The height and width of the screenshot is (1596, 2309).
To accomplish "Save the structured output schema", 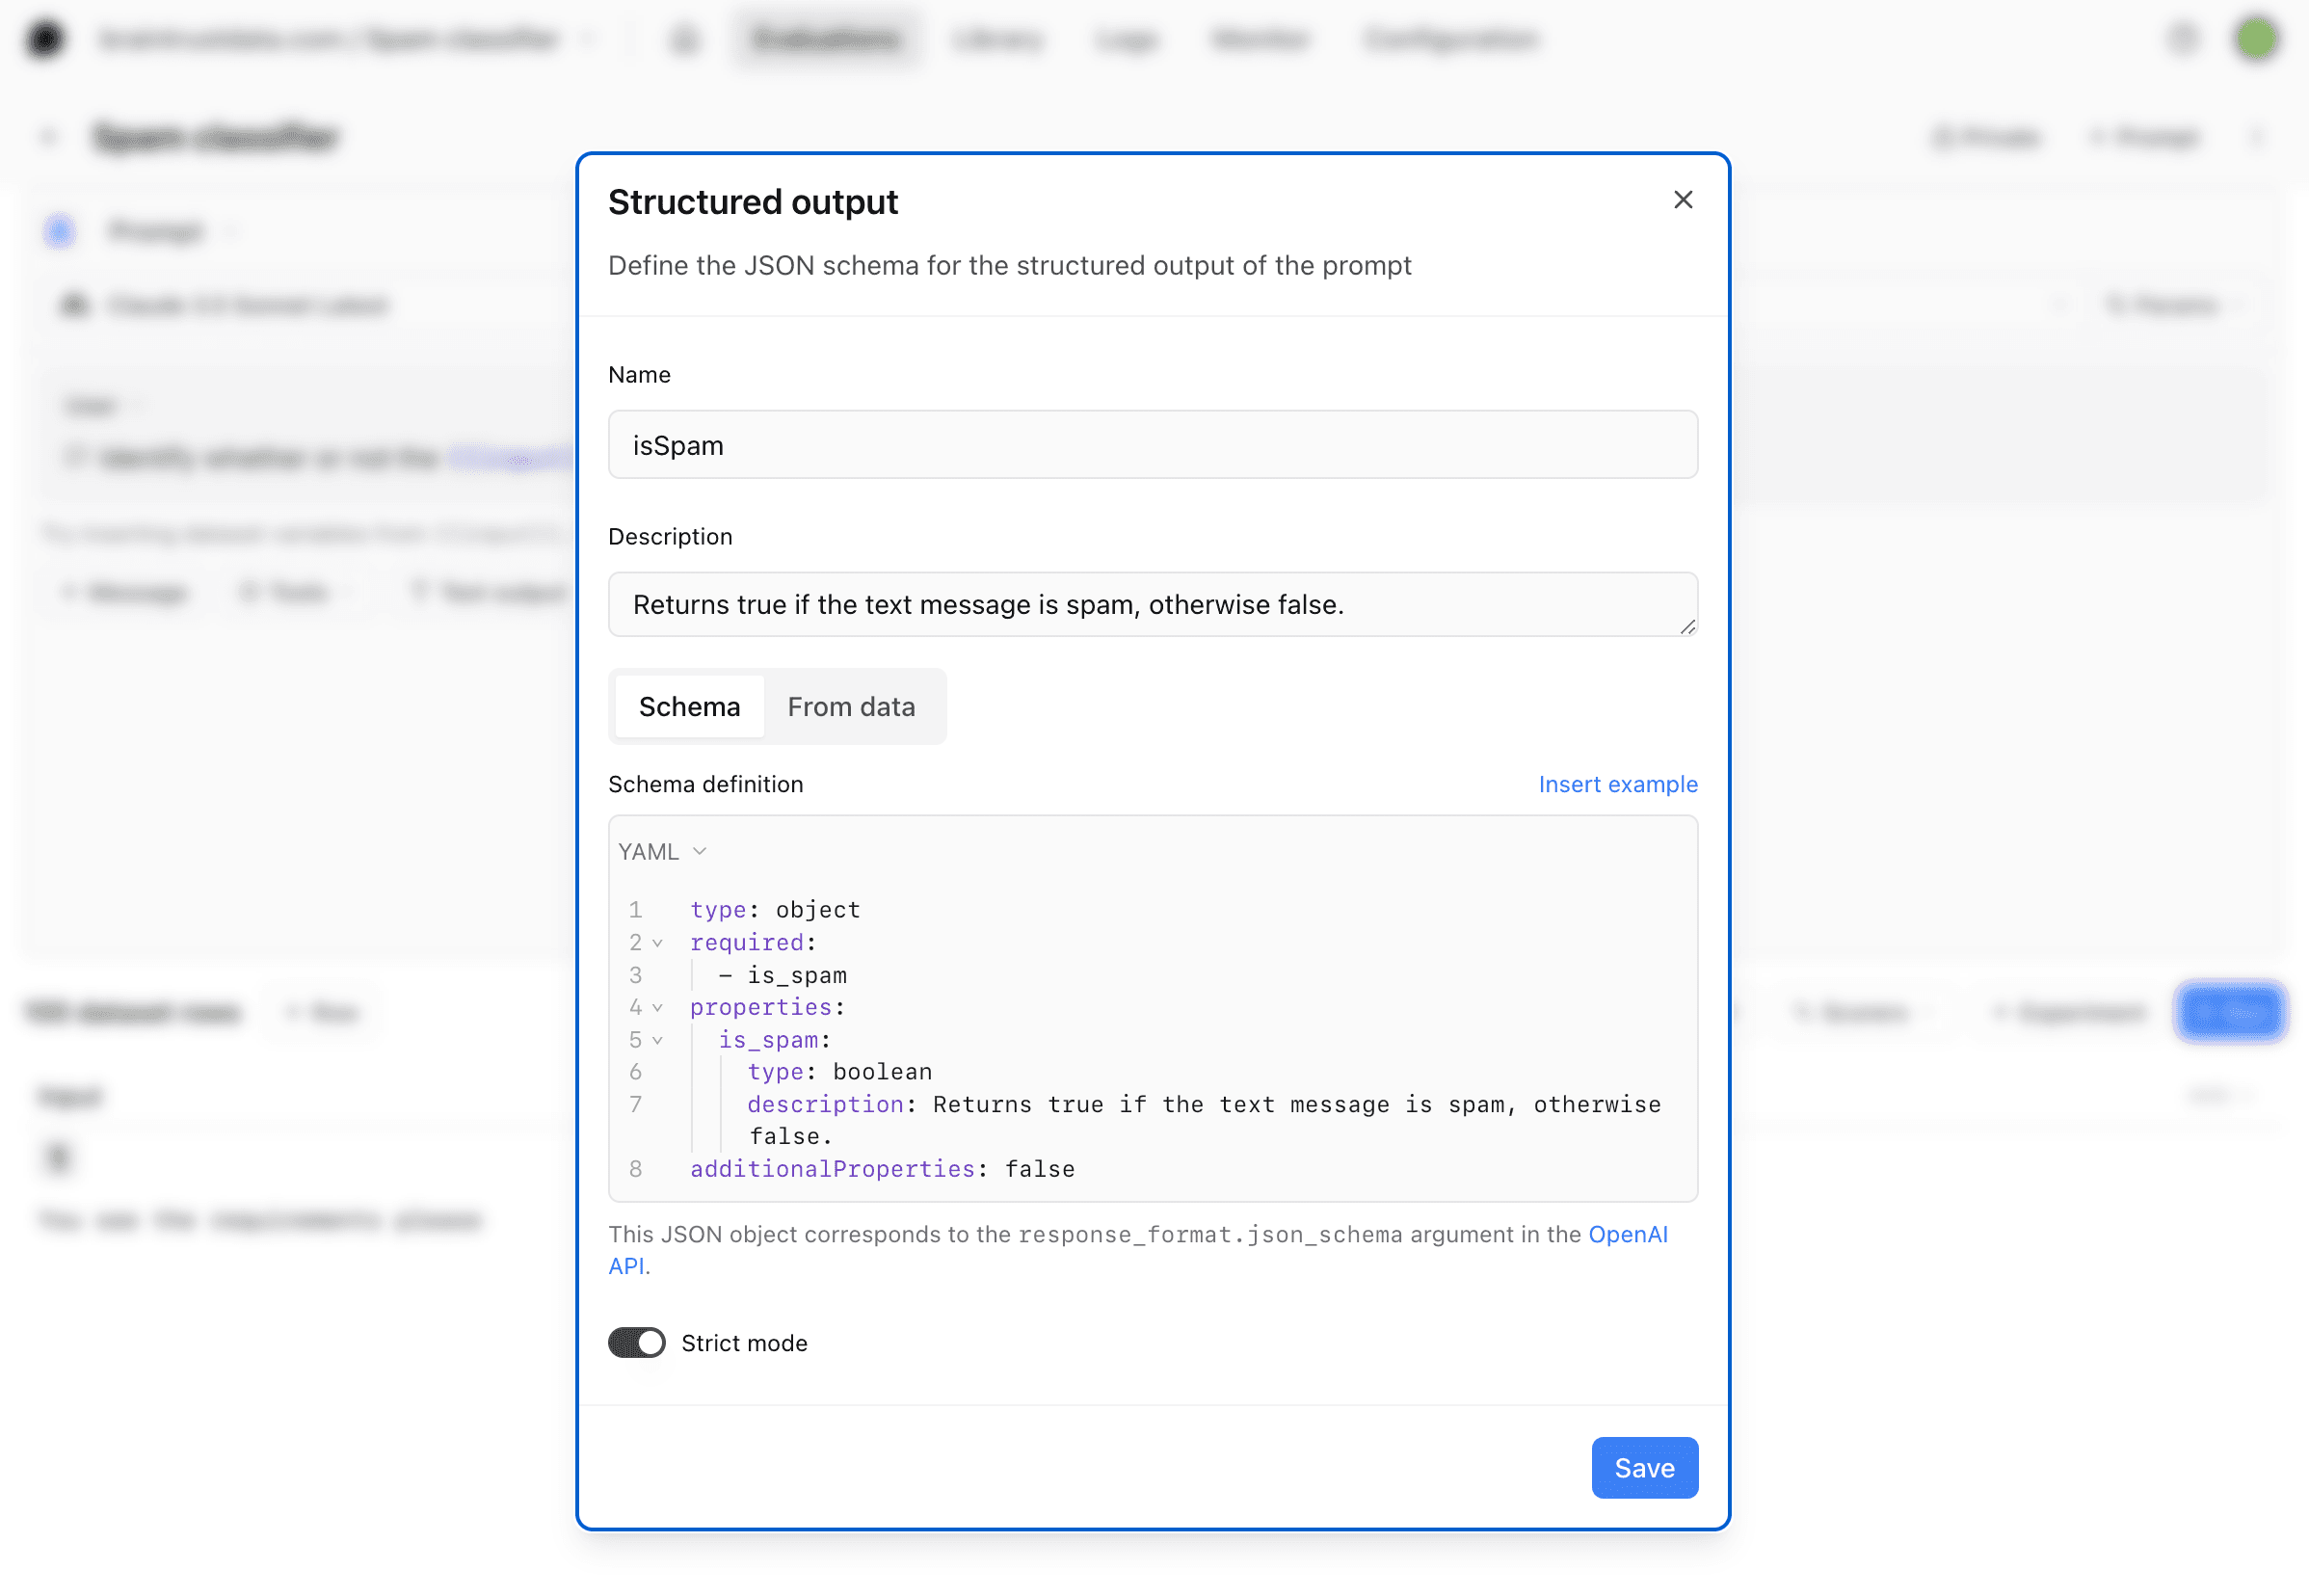I will (1643, 1467).
